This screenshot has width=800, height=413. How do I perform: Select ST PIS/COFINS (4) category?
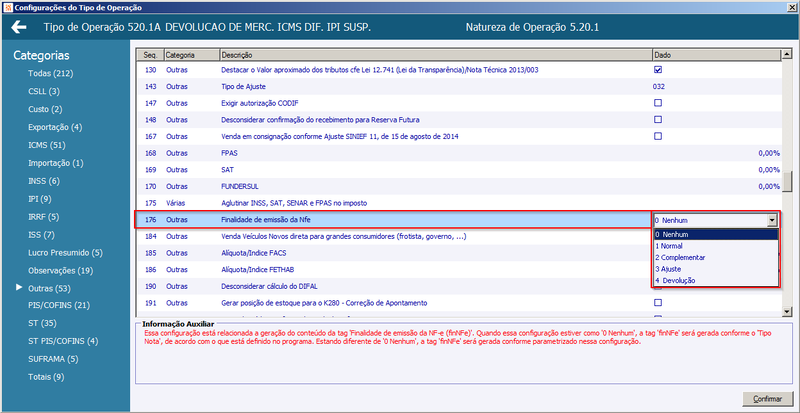point(63,341)
